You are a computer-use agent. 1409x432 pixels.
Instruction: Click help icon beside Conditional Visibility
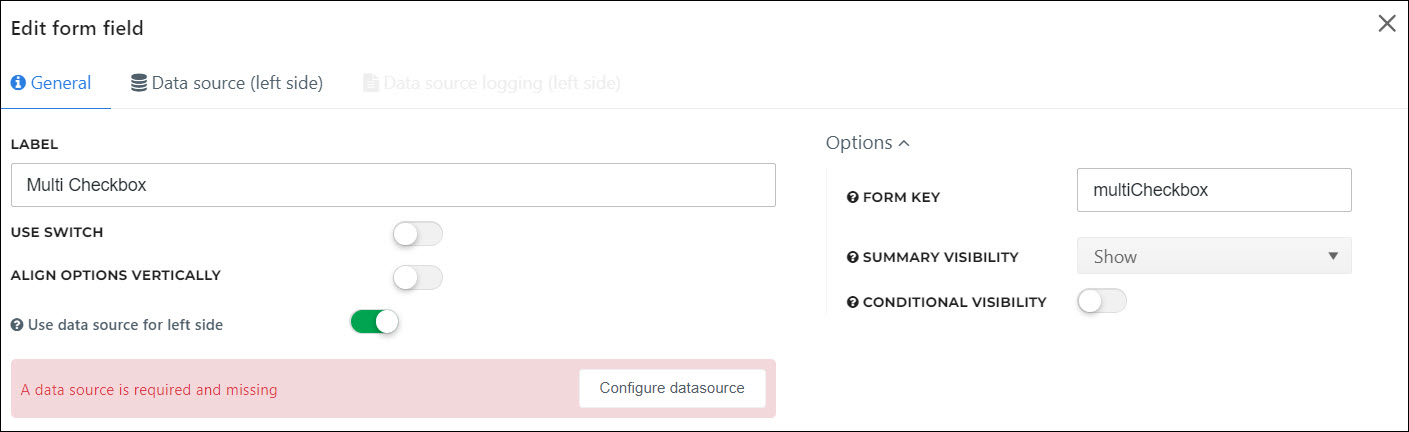853,302
